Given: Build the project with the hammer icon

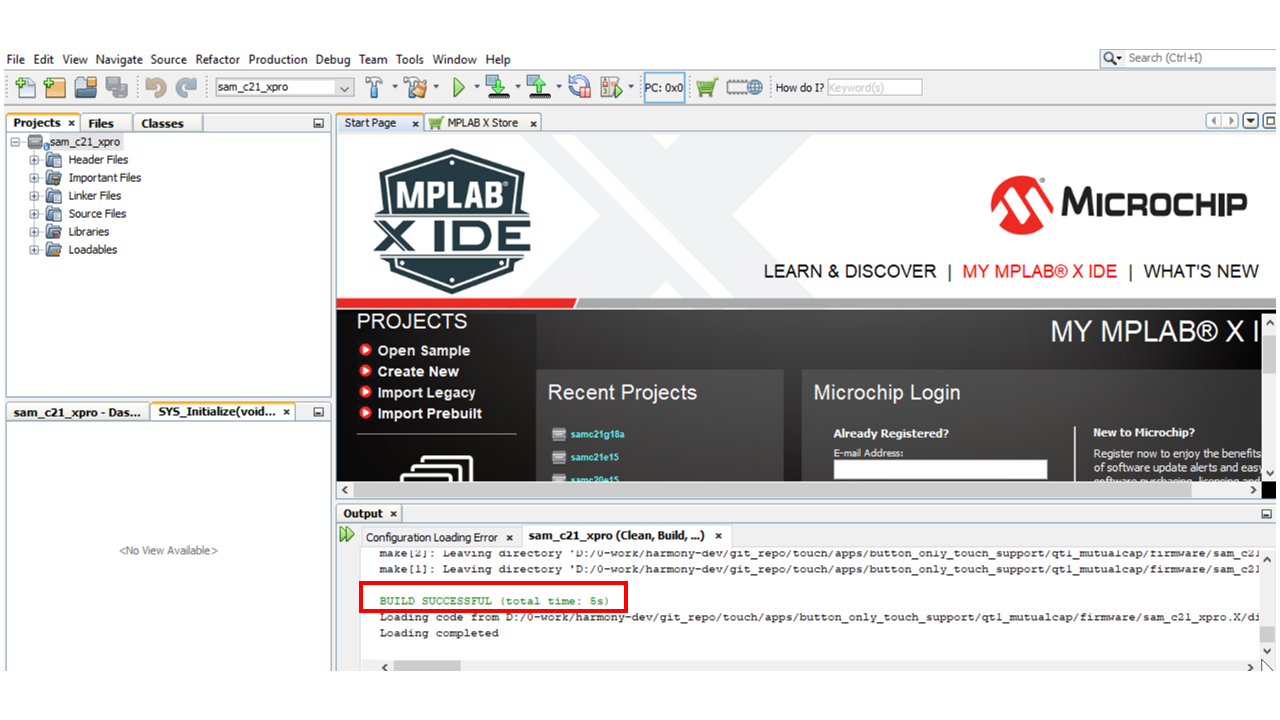Looking at the screenshot, I should (375, 88).
